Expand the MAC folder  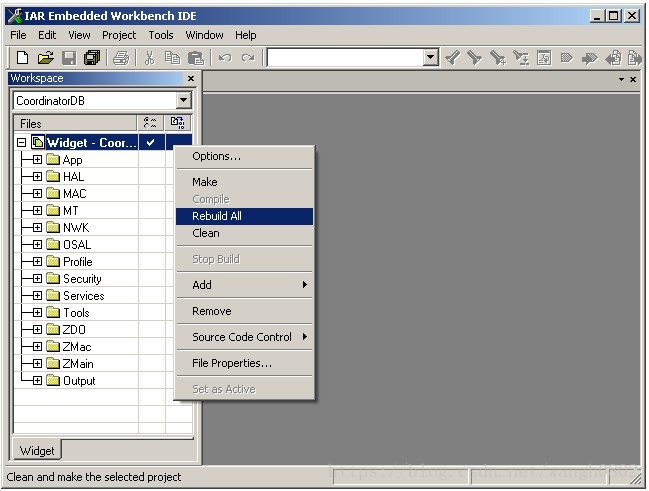tap(37, 194)
